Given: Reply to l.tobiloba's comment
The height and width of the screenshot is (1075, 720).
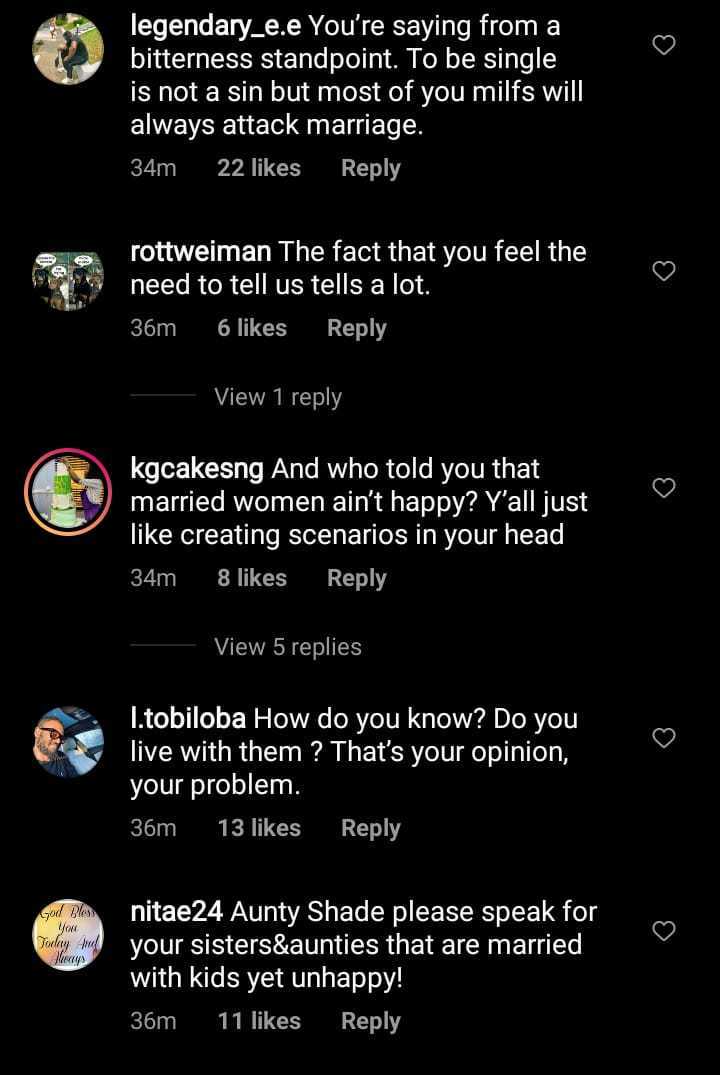Looking at the screenshot, I should 370,828.
